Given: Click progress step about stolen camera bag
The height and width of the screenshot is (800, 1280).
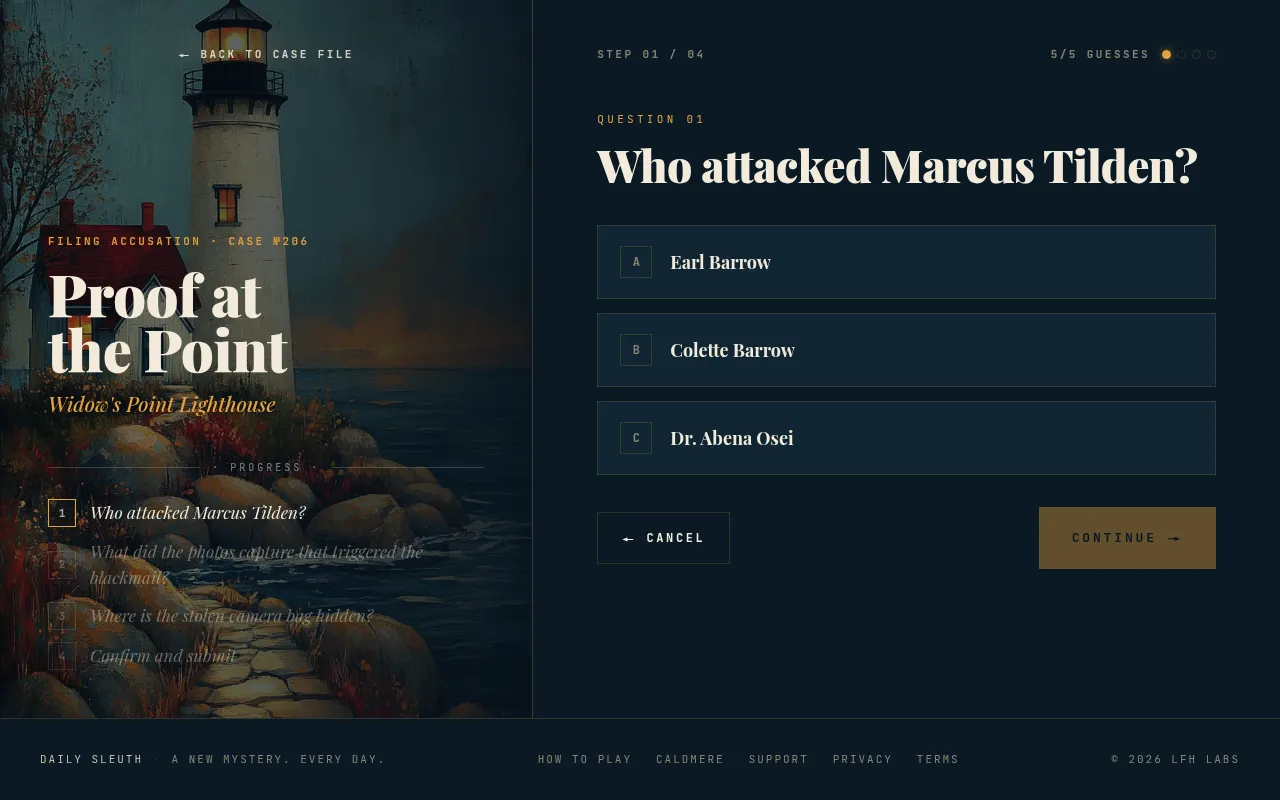Looking at the screenshot, I should 232,616.
